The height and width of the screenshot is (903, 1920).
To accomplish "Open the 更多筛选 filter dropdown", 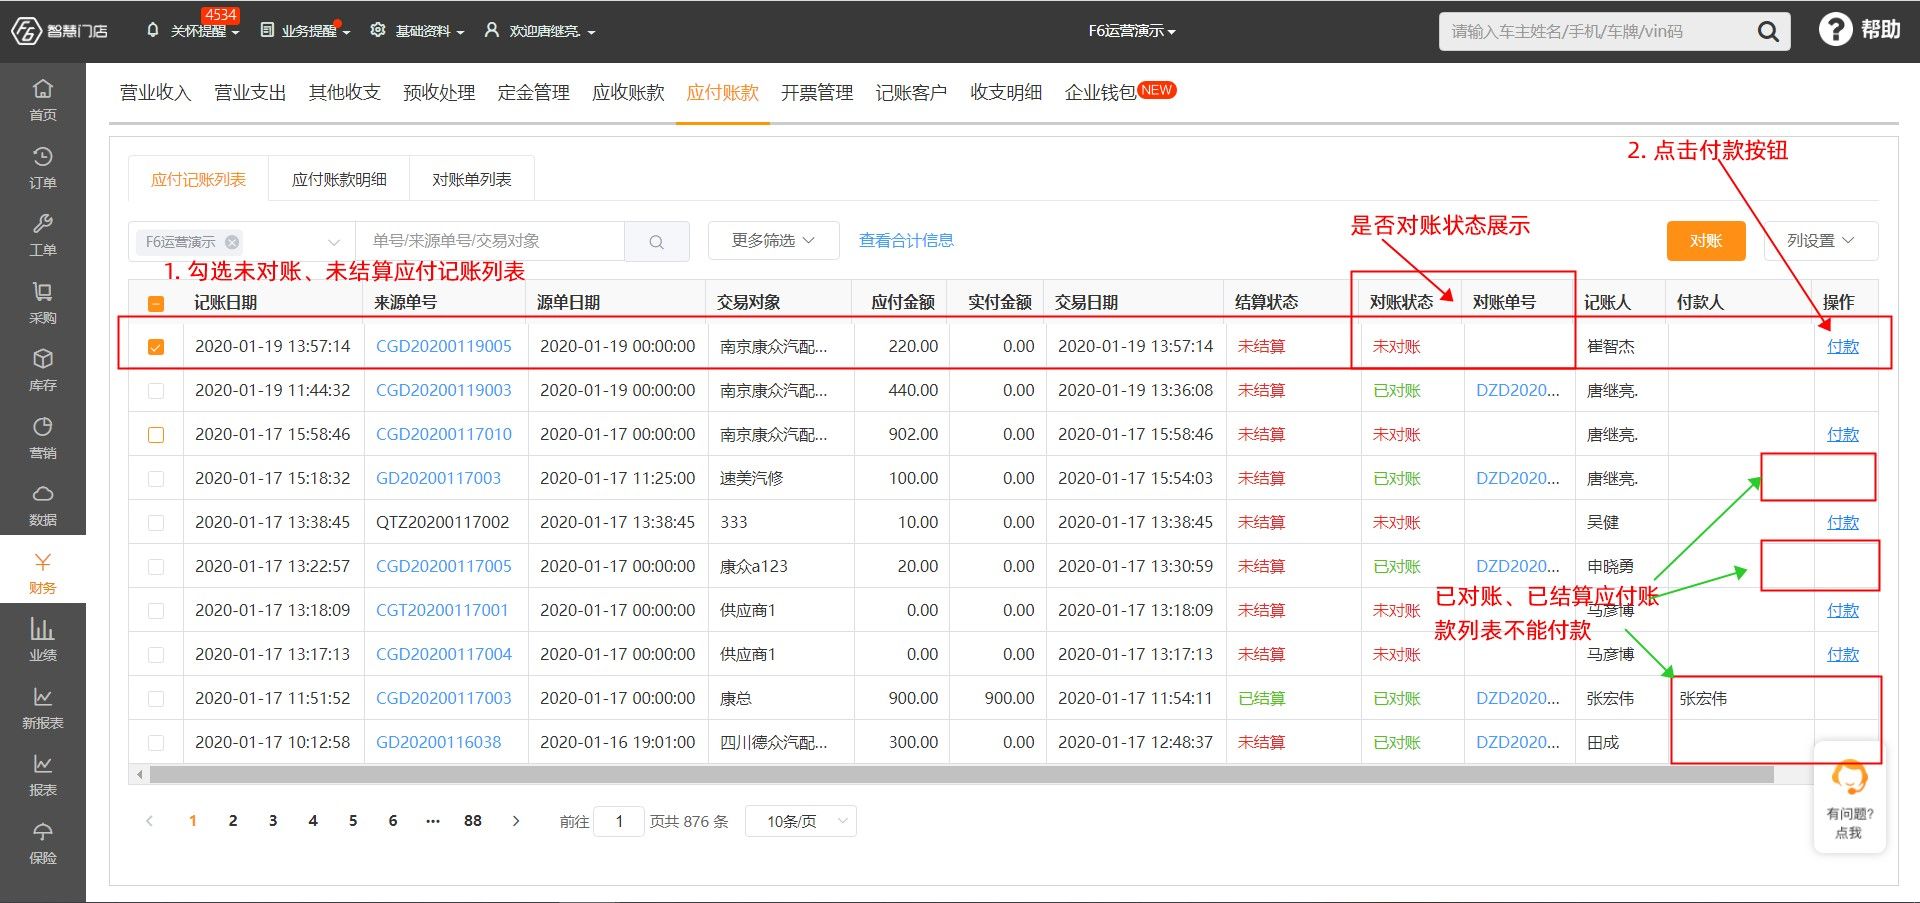I will pyautogui.click(x=773, y=241).
